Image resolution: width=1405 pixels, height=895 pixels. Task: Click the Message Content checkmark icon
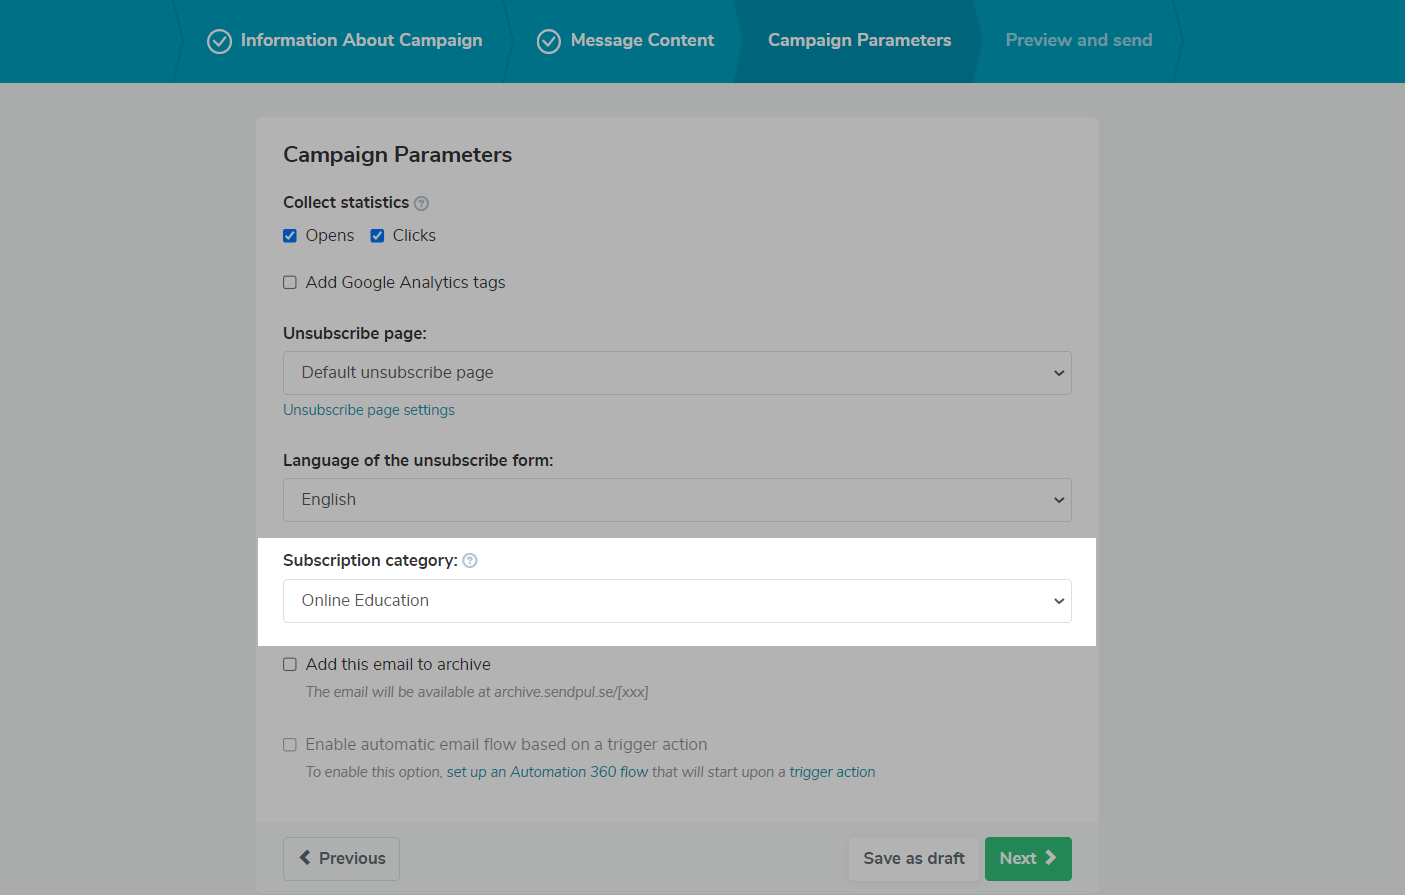pyautogui.click(x=549, y=41)
